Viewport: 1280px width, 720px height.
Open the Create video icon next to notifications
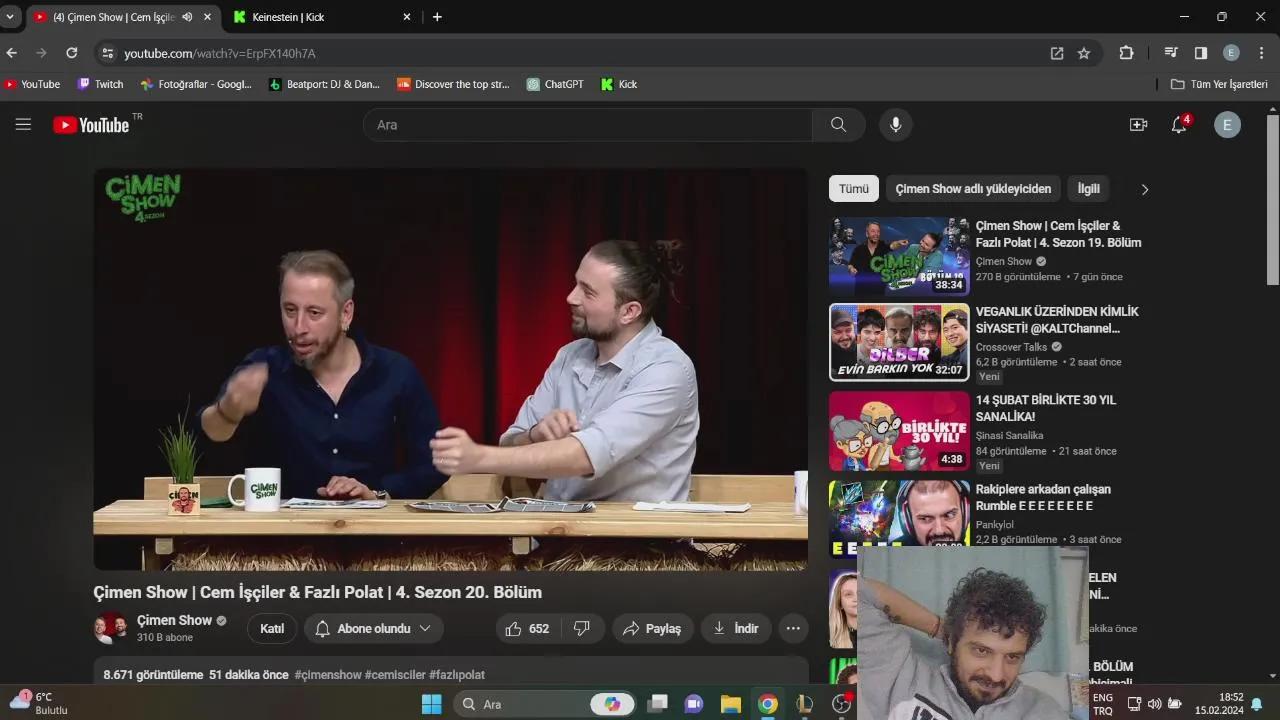pyautogui.click(x=1138, y=124)
